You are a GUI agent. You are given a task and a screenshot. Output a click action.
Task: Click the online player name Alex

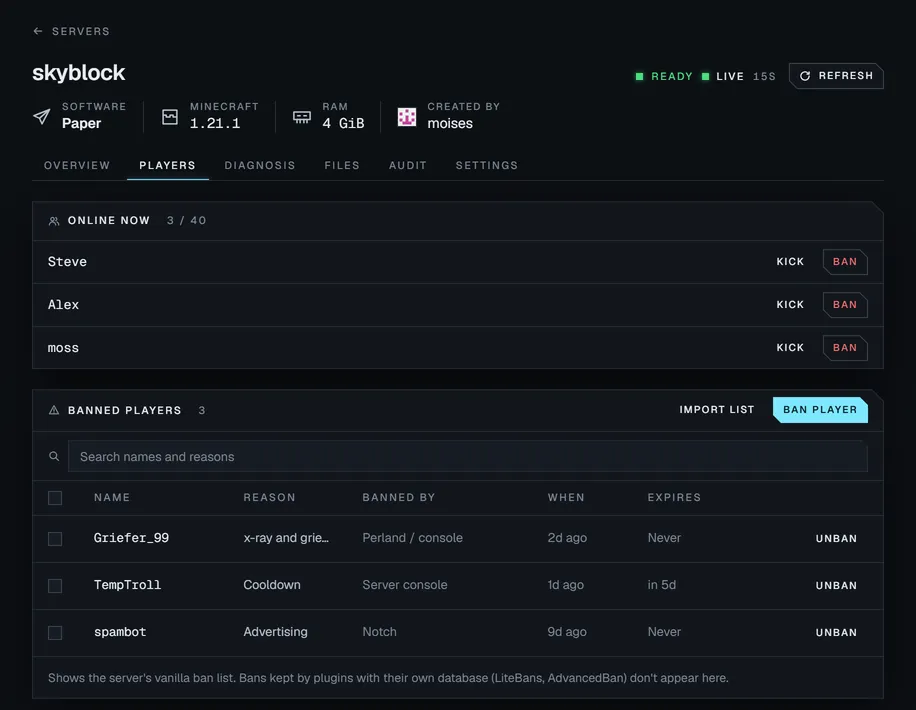[x=63, y=304]
